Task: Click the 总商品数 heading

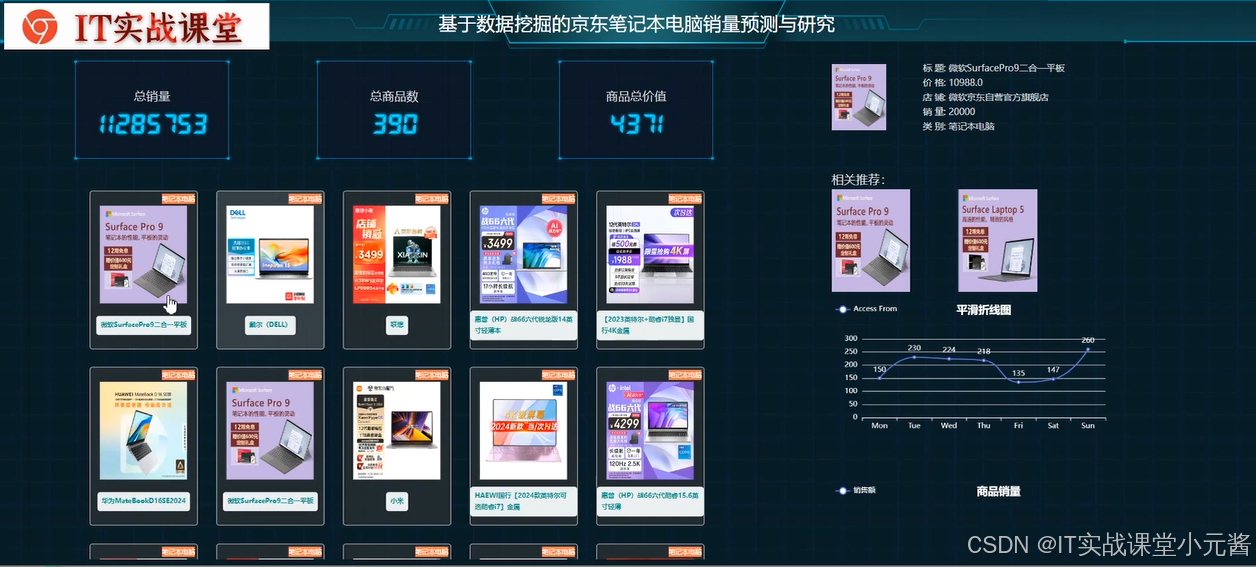Action: click(x=395, y=97)
